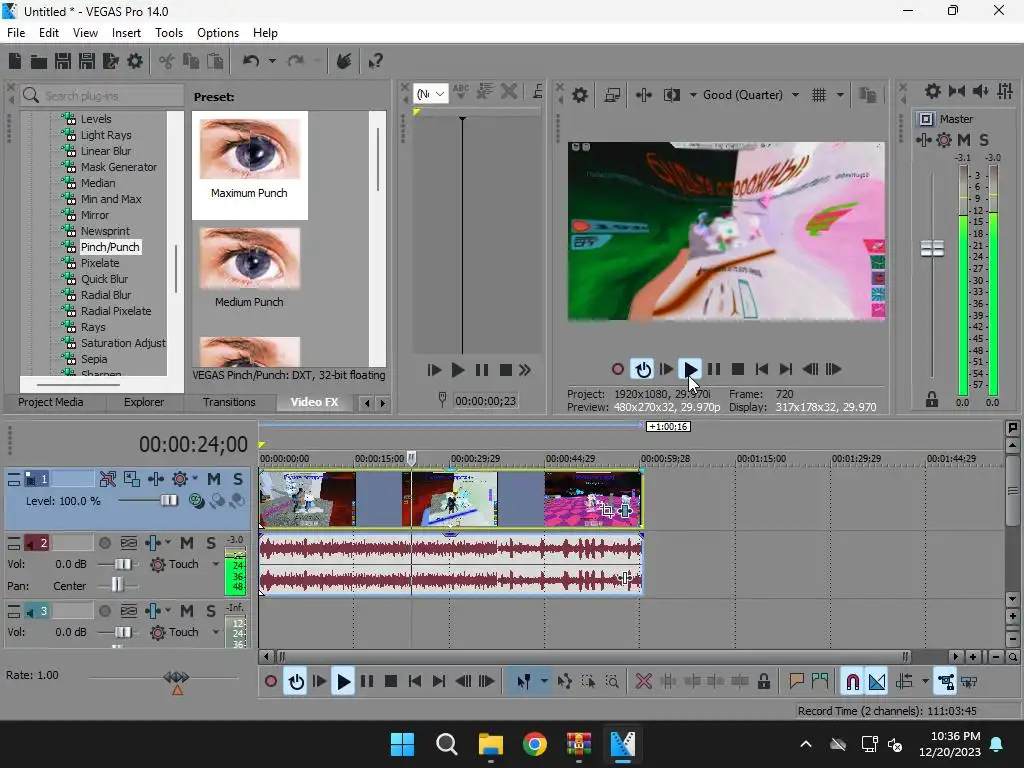Click the Dim Output speaker icon

coord(981,91)
